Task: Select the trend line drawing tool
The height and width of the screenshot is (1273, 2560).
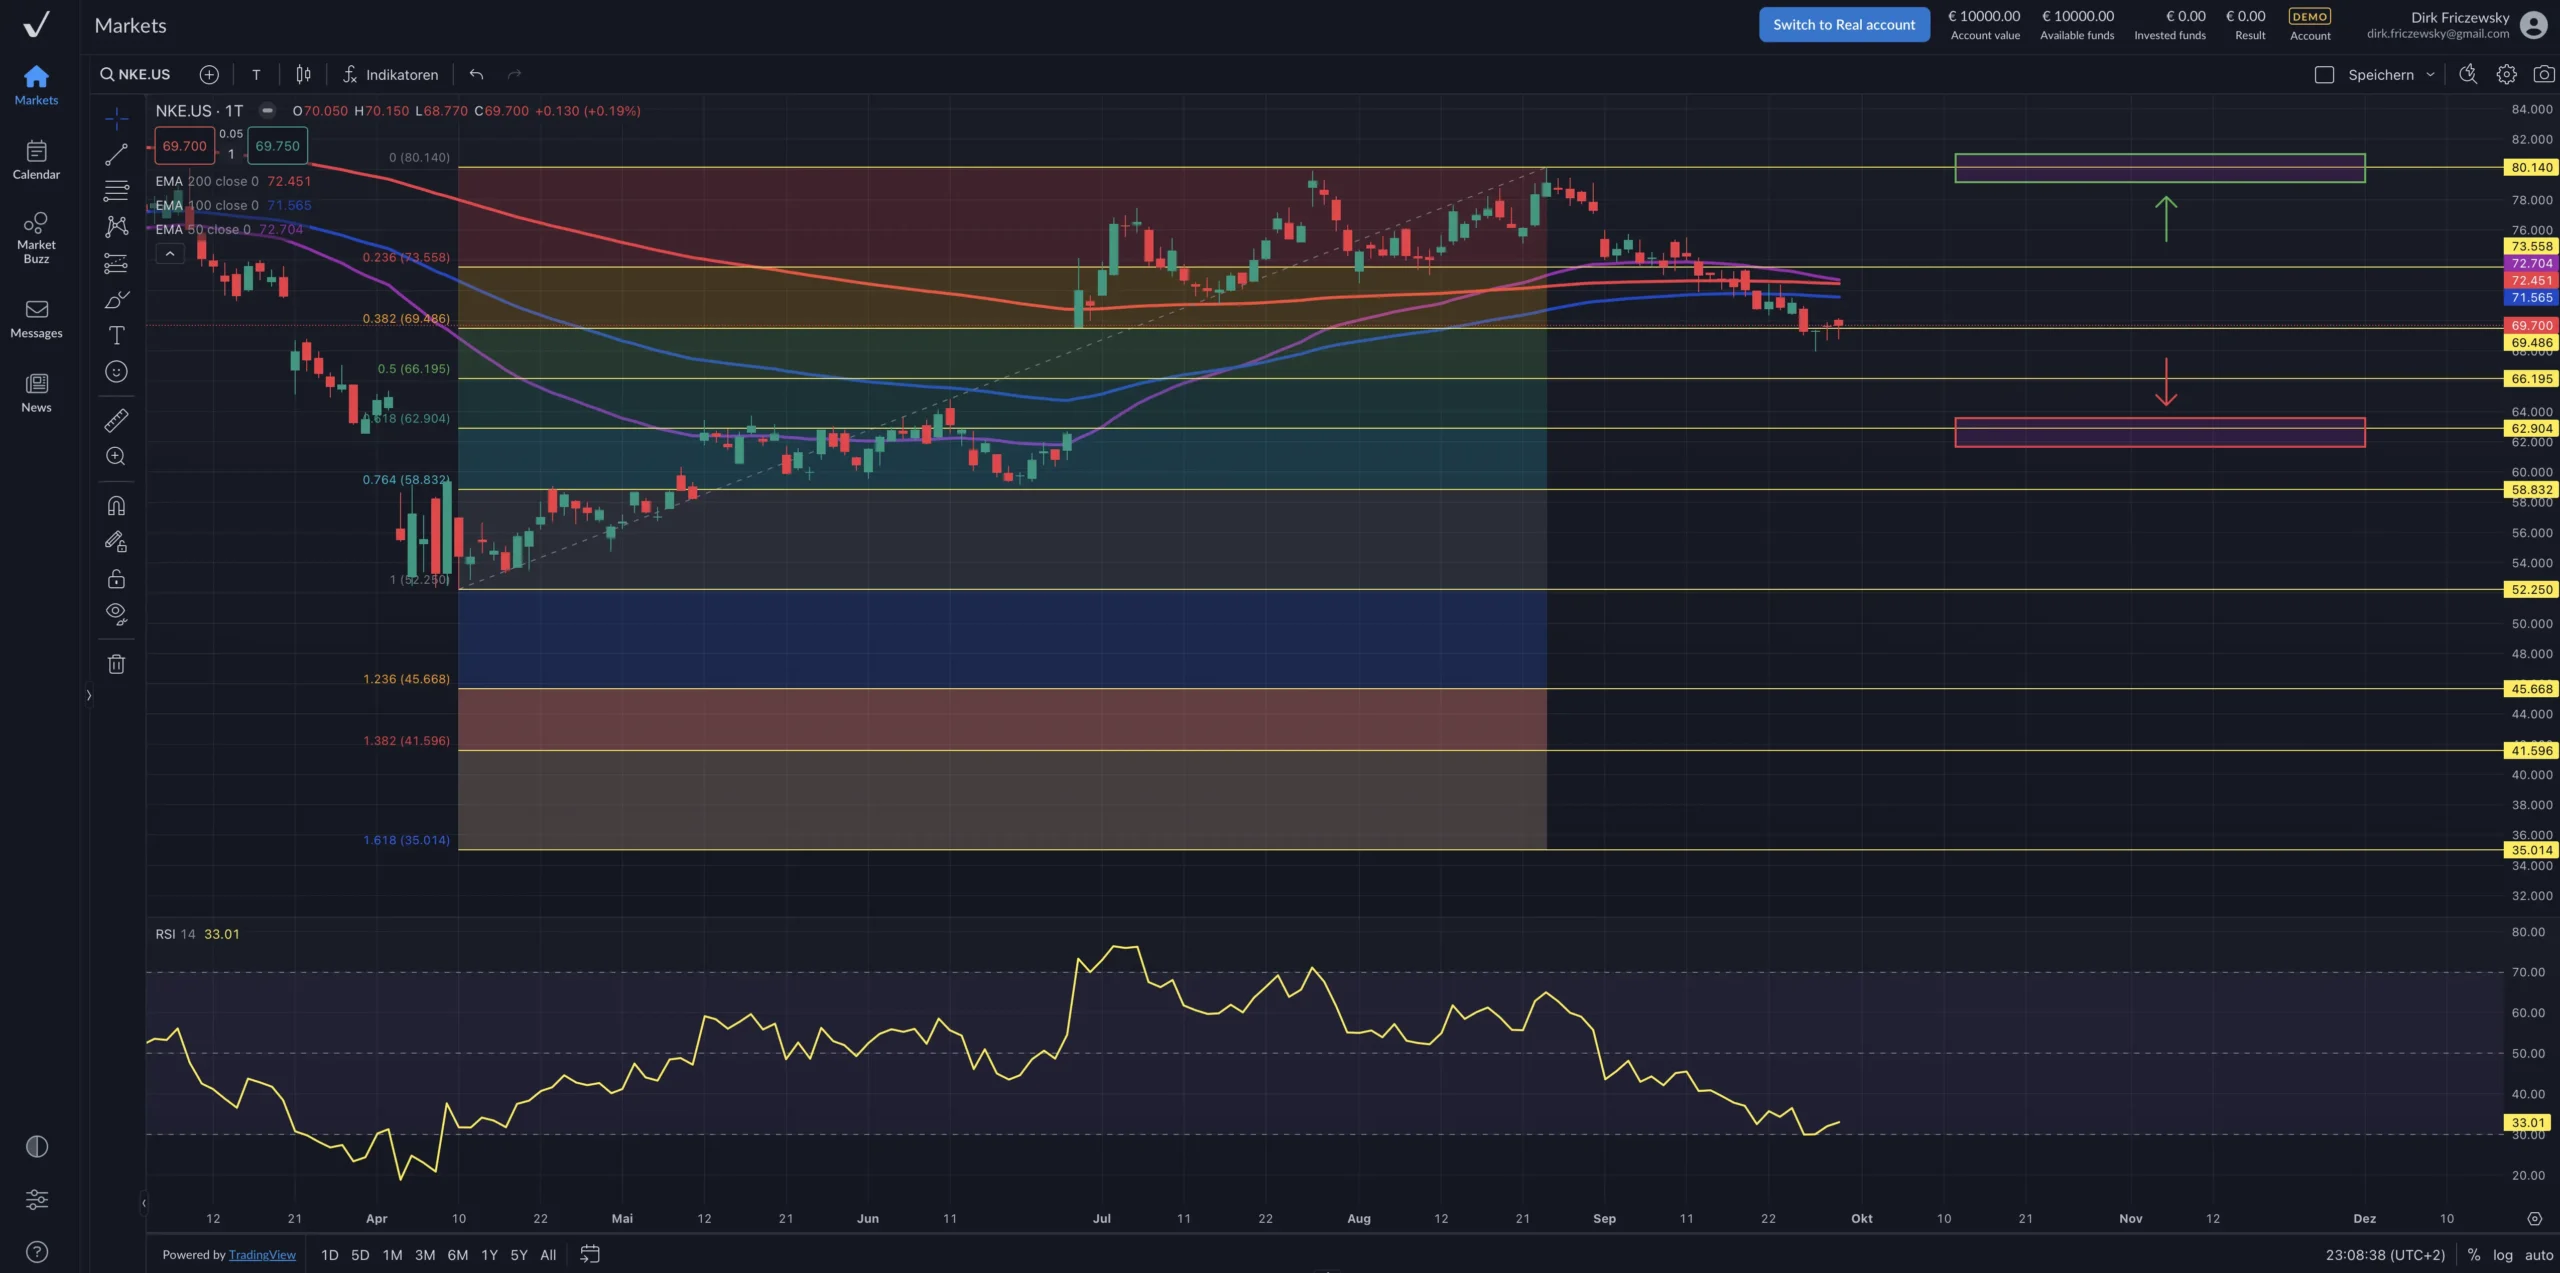Action: tap(116, 155)
